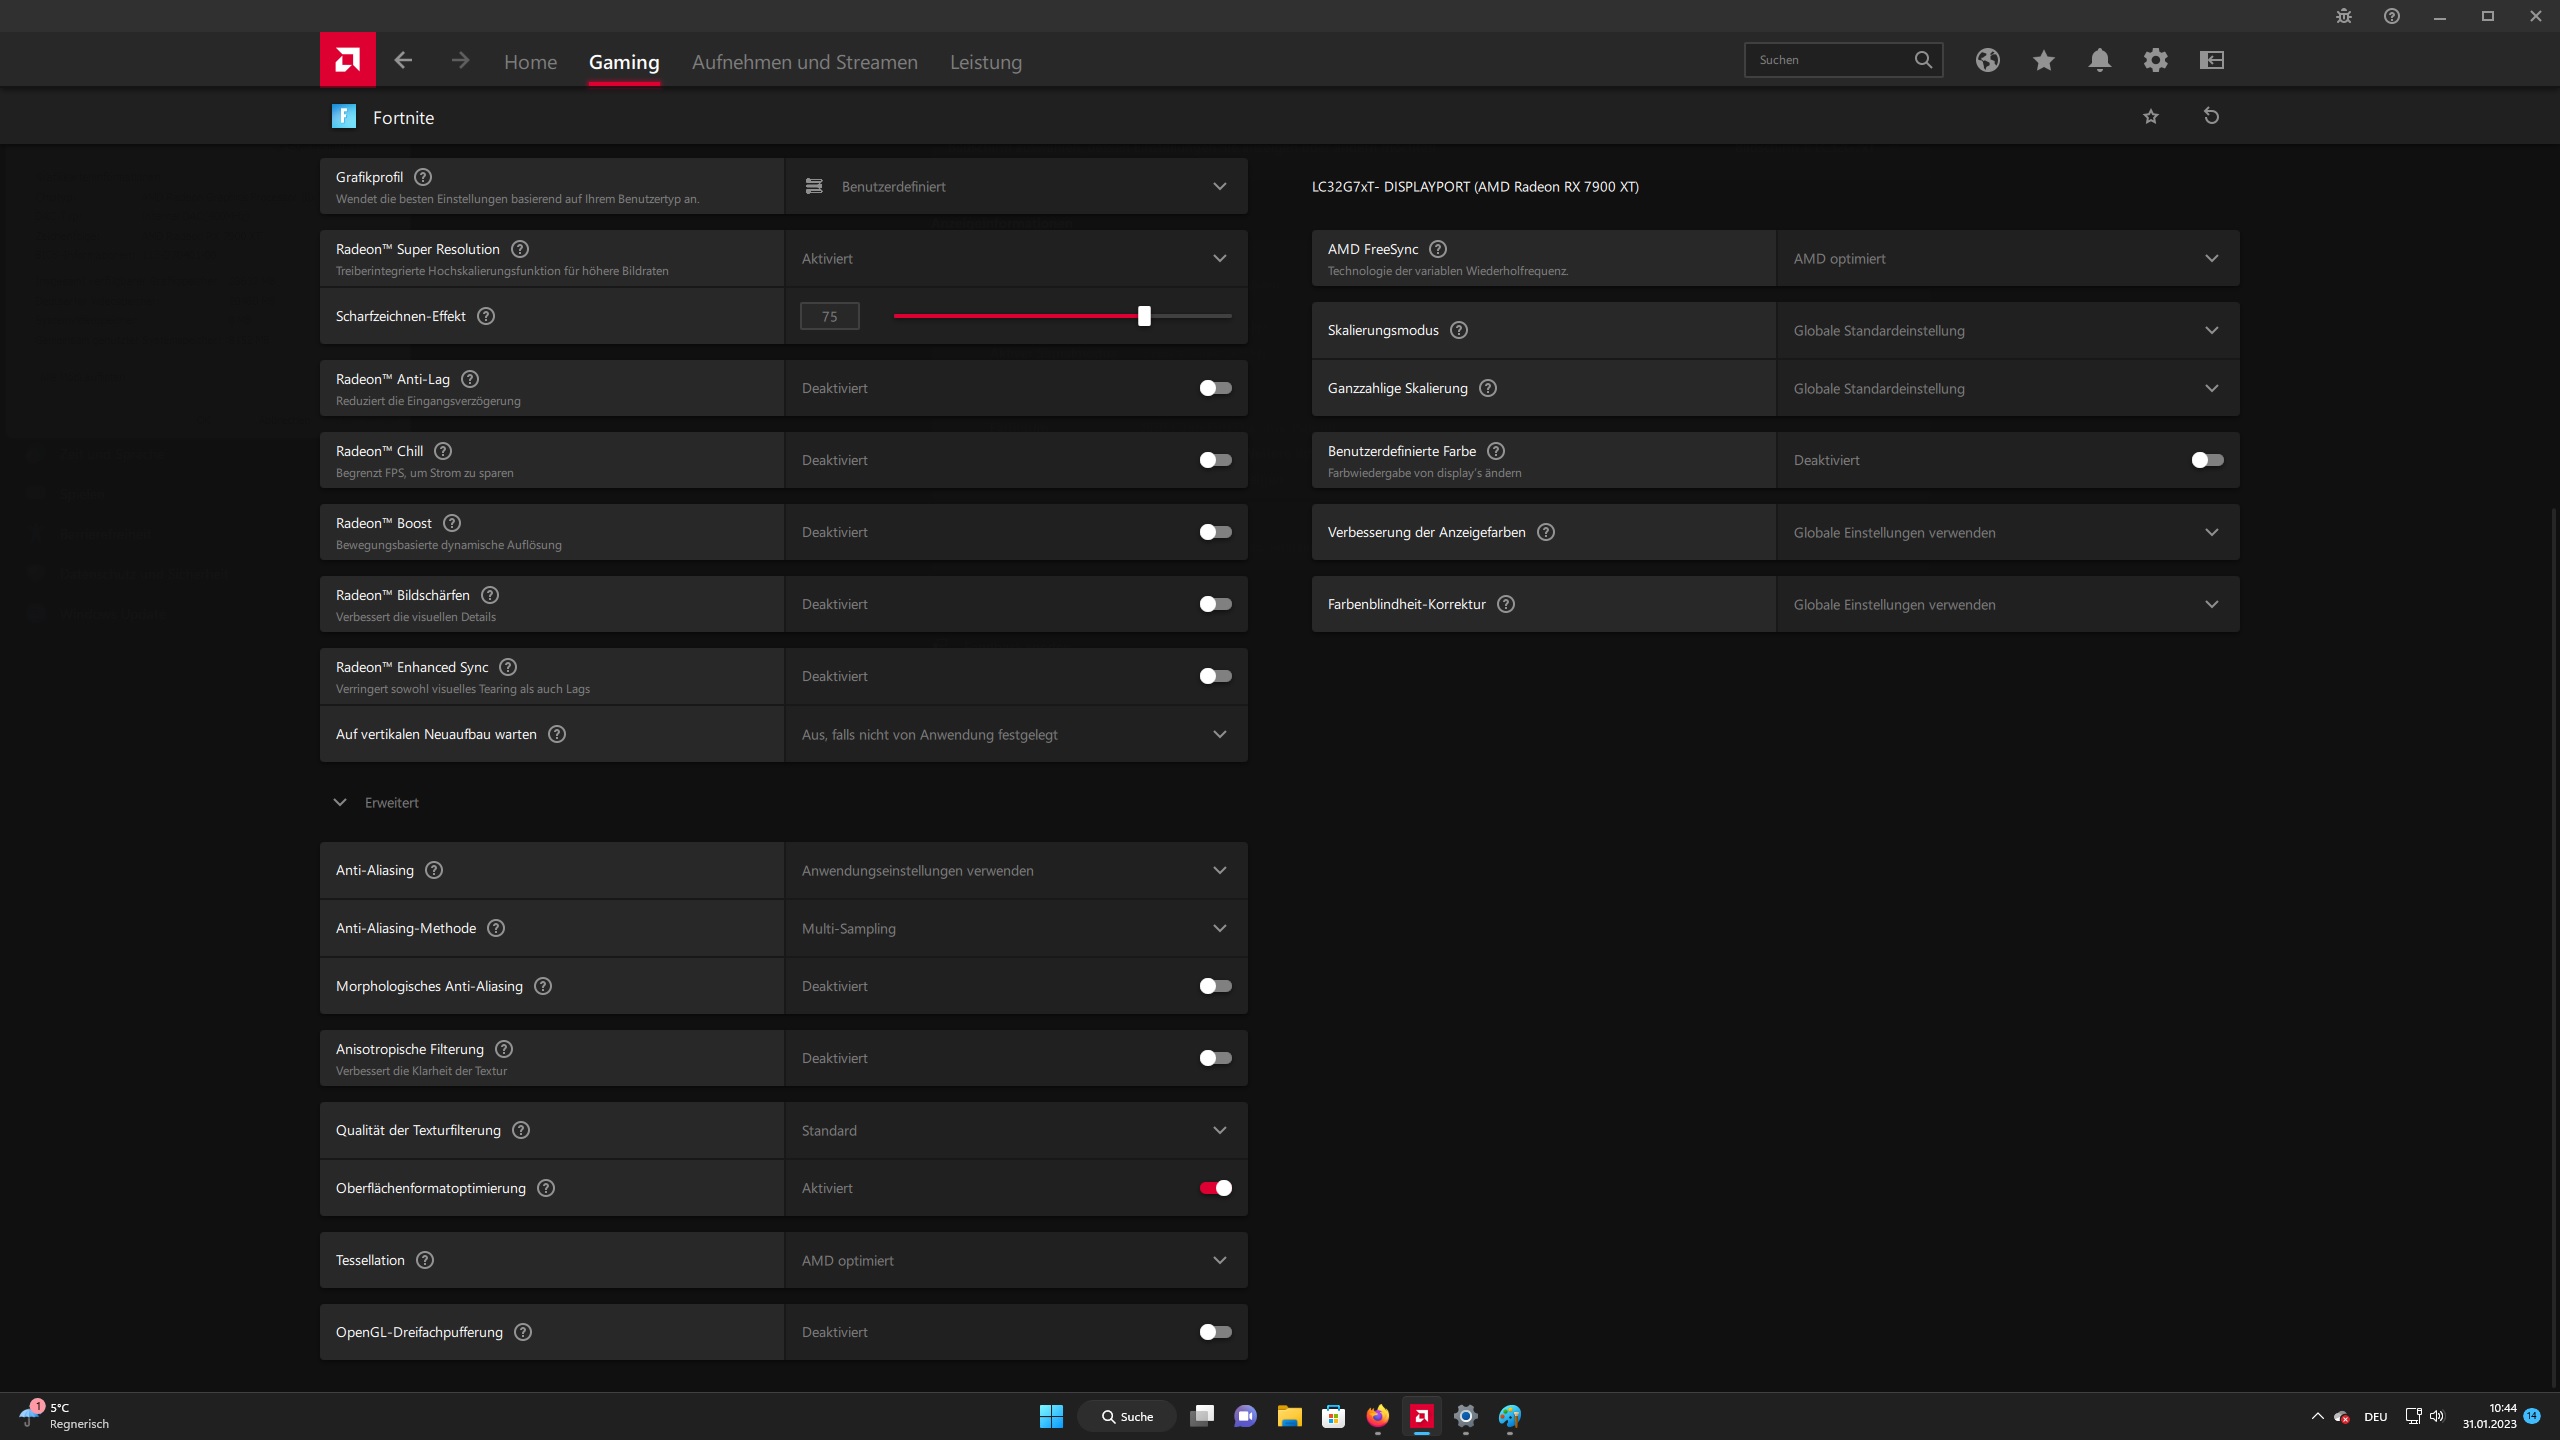Image resolution: width=2560 pixels, height=1440 pixels.
Task: Switch to Aufnehmen und Streamen tab
Action: [x=804, y=62]
